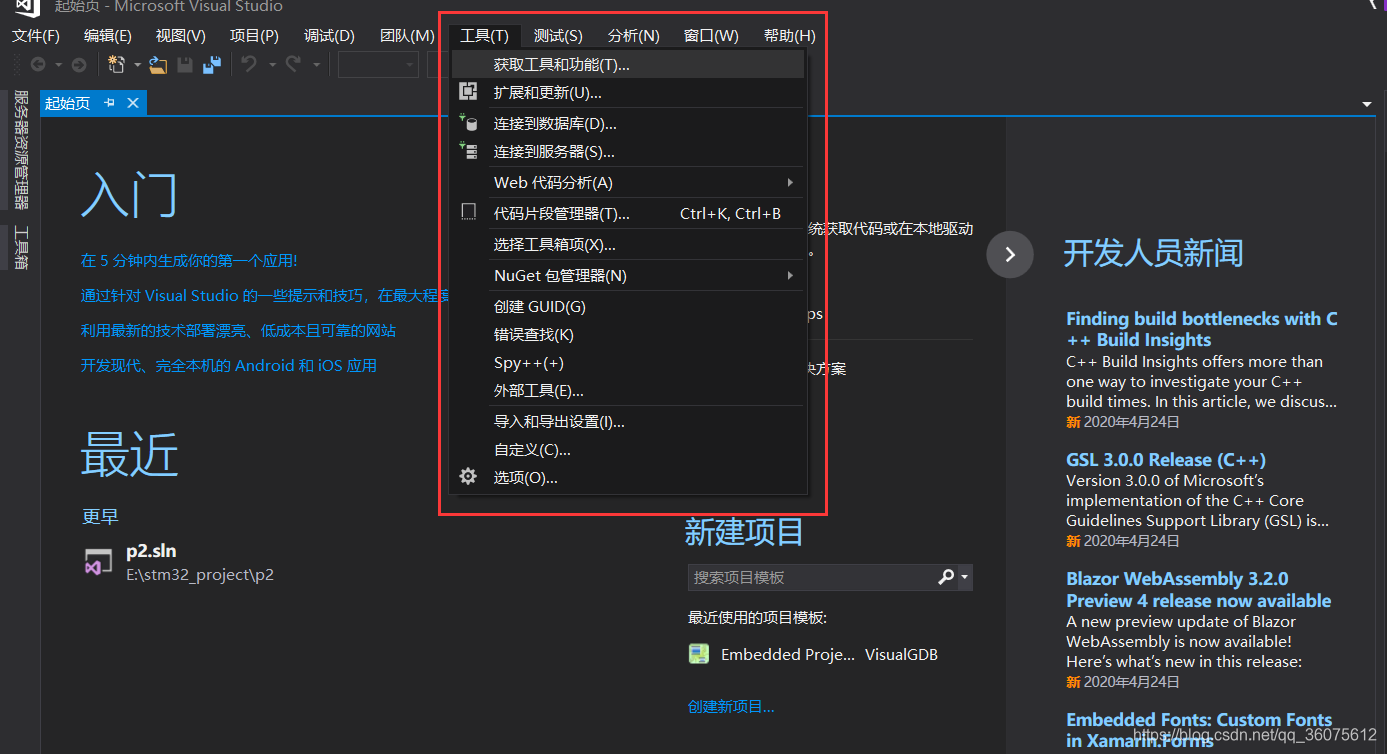Viewport: 1387px width, 754px height.
Task: Select 外部工具(E)... menu item
Action: click(x=628, y=390)
